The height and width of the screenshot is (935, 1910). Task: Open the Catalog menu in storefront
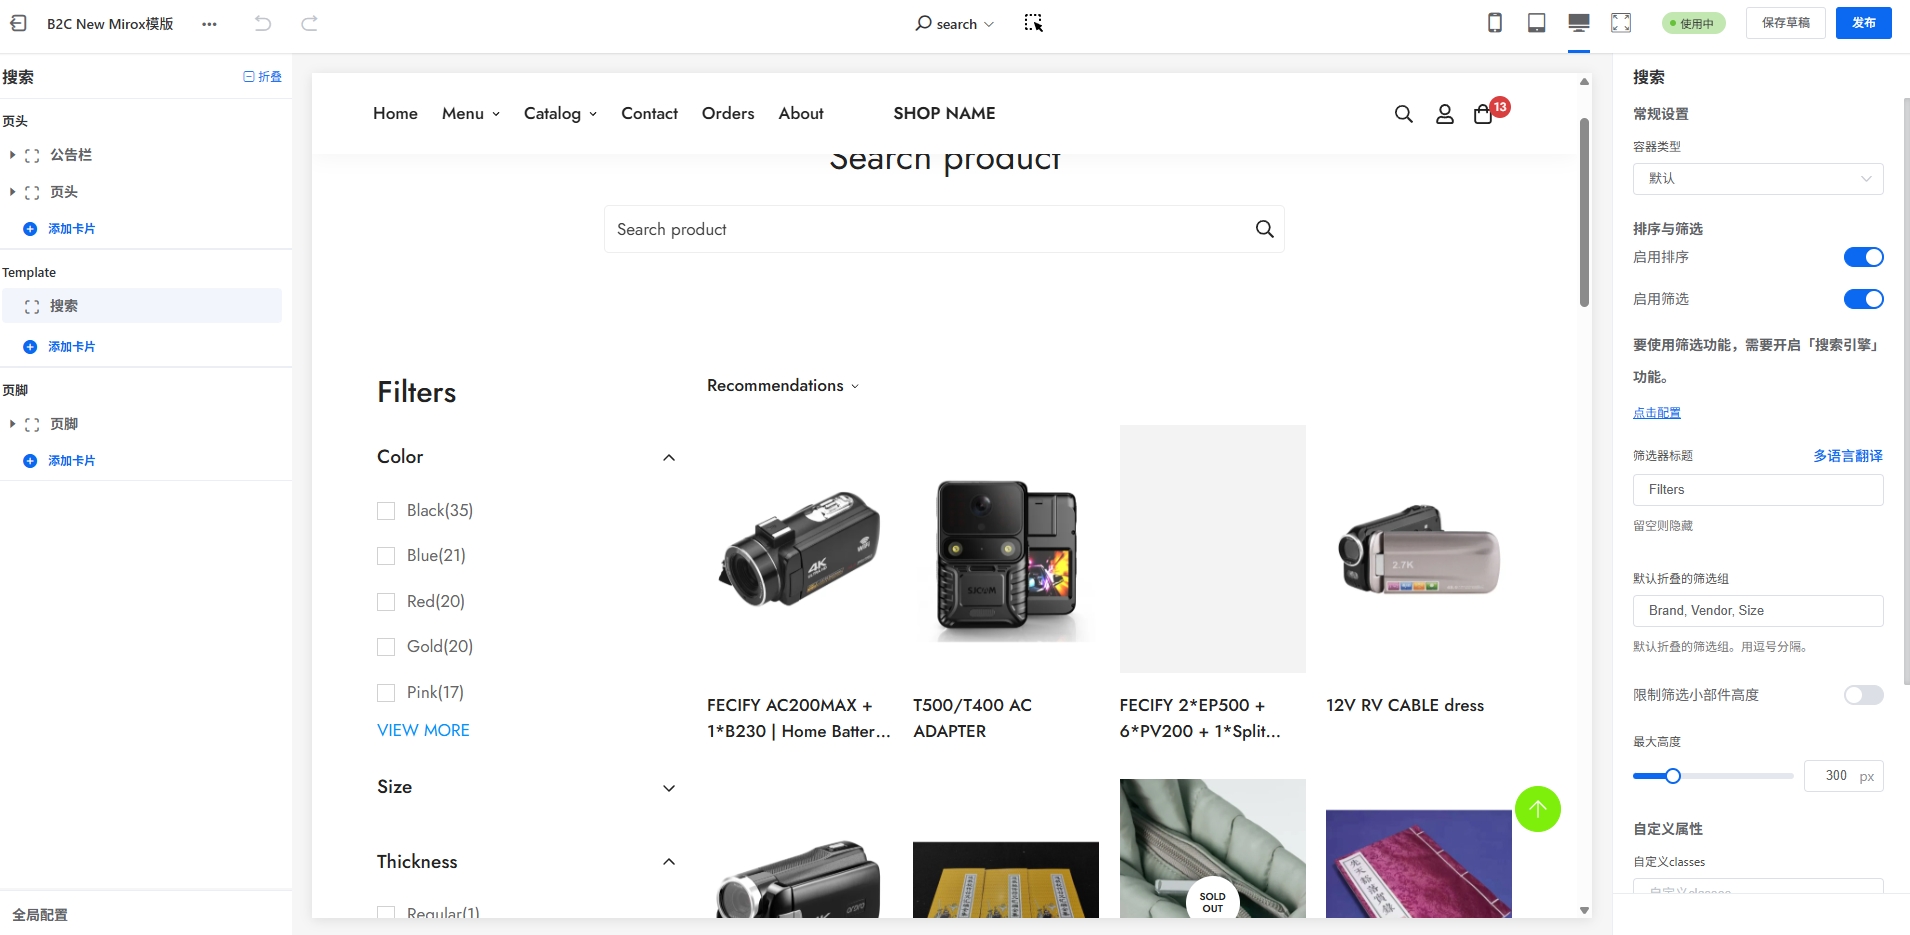tap(560, 114)
